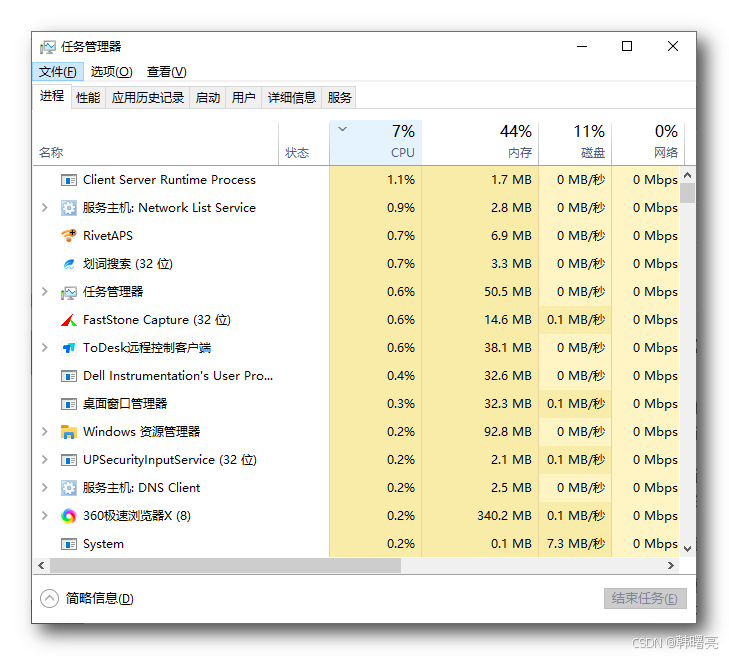The width and height of the screenshot is (729, 656).
Task: Click the vertical scrollbar thumb
Action: (x=688, y=193)
